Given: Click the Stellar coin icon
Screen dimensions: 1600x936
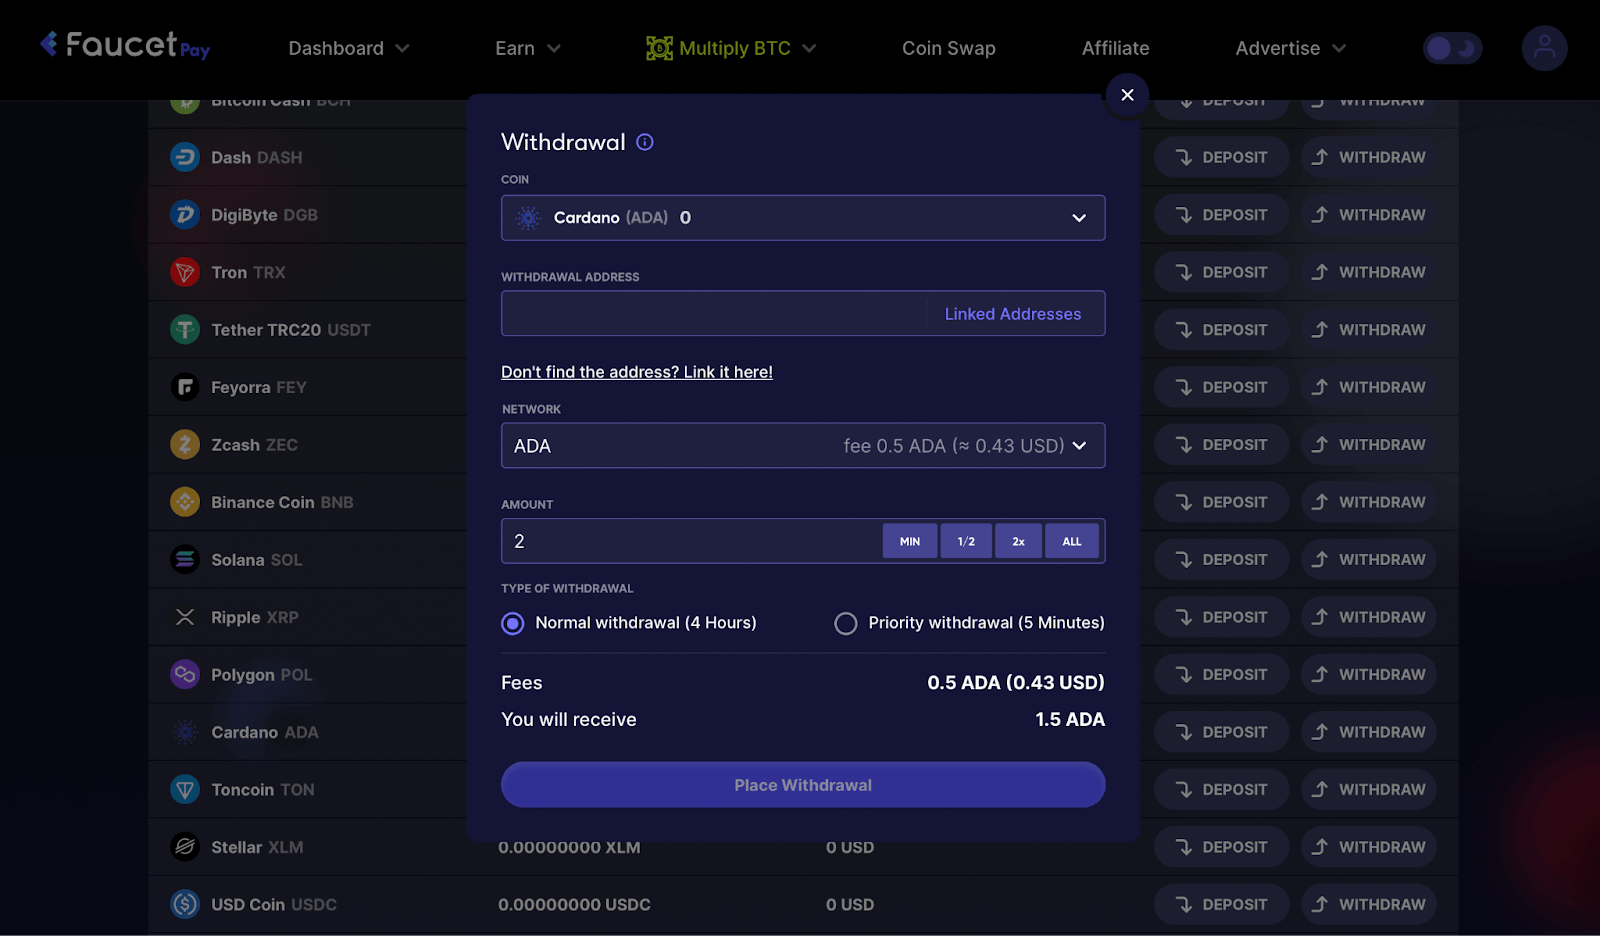Looking at the screenshot, I should [x=185, y=847].
